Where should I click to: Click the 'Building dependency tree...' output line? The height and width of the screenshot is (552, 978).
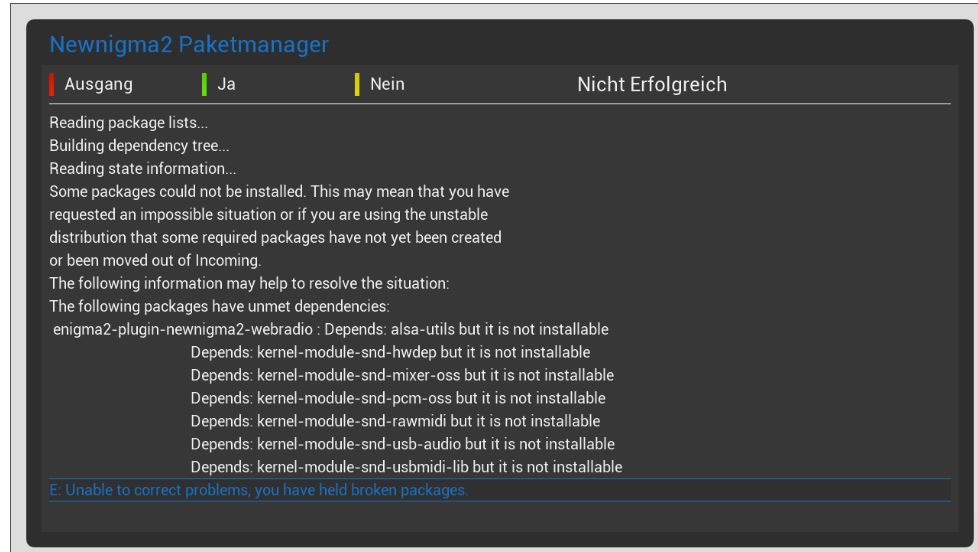(x=140, y=146)
